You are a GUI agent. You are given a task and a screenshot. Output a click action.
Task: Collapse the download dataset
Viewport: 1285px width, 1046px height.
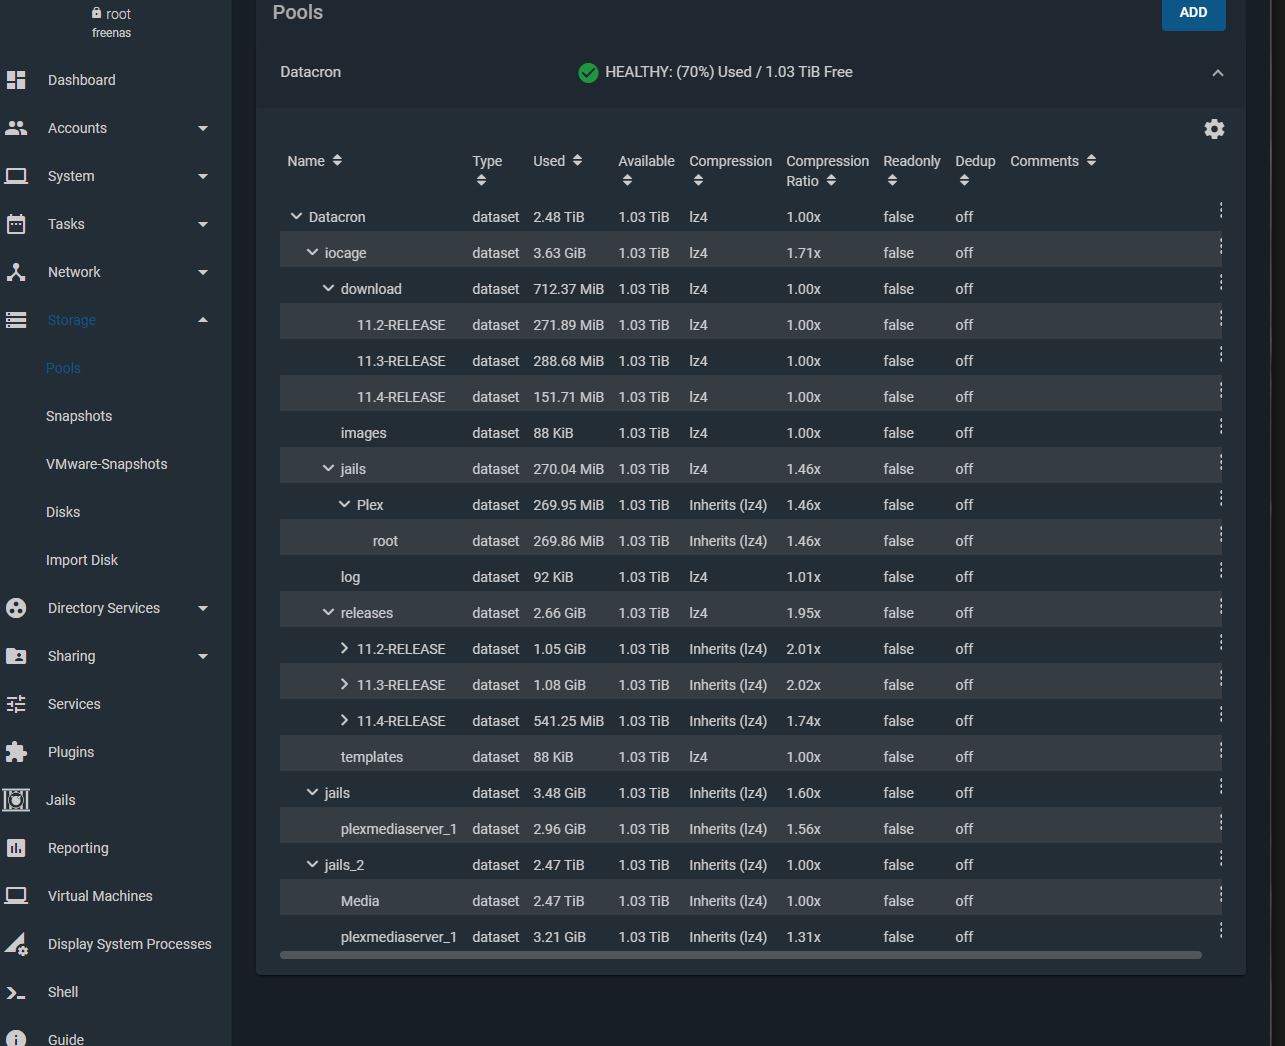click(328, 288)
